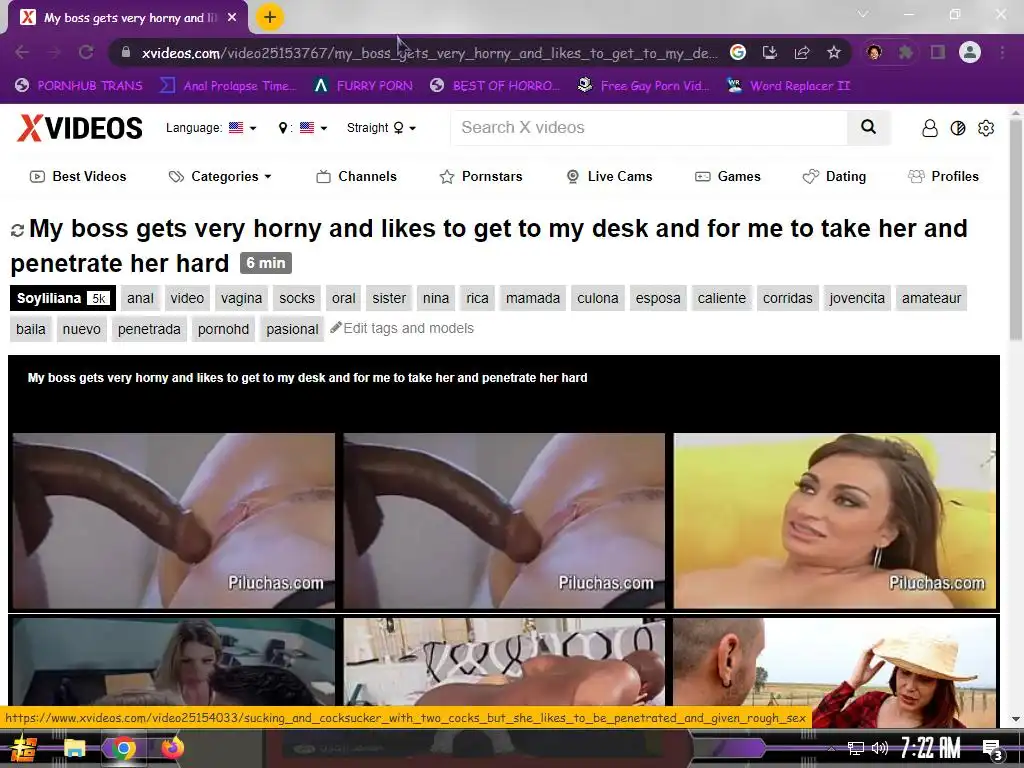Click the browser address bar URL
Image resolution: width=1024 pixels, height=768 pixels.
pyautogui.click(x=429, y=53)
